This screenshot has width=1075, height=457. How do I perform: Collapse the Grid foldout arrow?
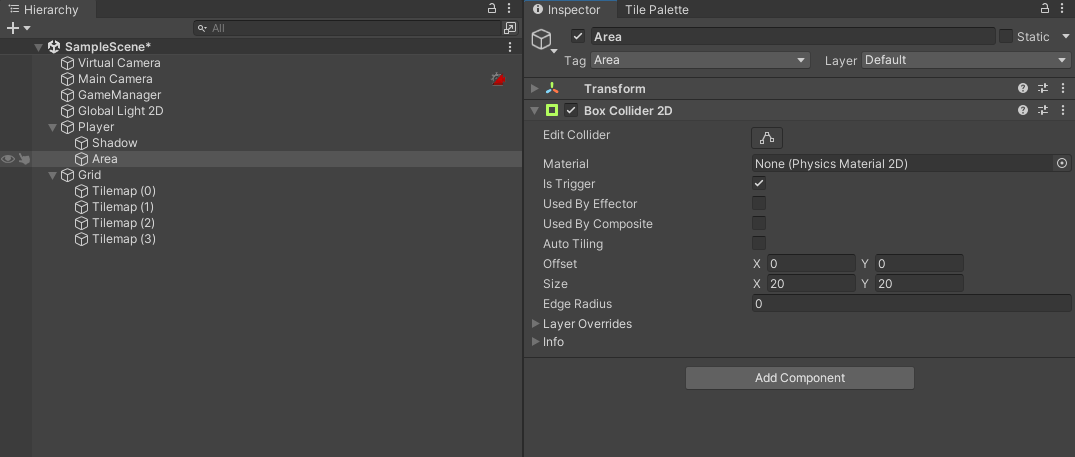[x=53, y=175]
